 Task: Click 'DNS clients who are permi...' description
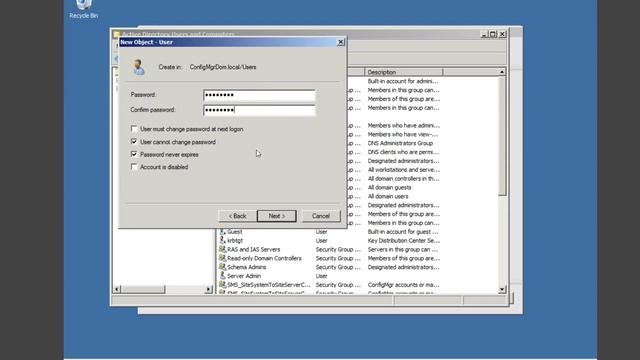point(403,152)
